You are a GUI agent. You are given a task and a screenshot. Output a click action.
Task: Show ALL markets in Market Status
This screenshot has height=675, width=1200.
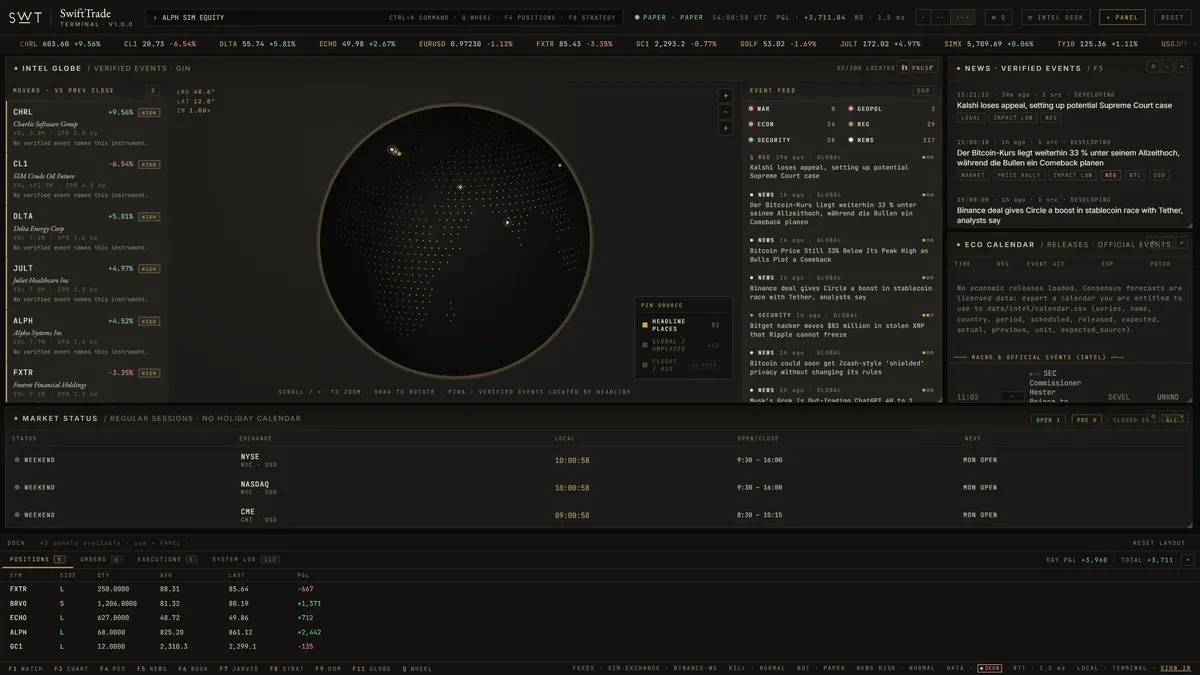(x=1172, y=420)
